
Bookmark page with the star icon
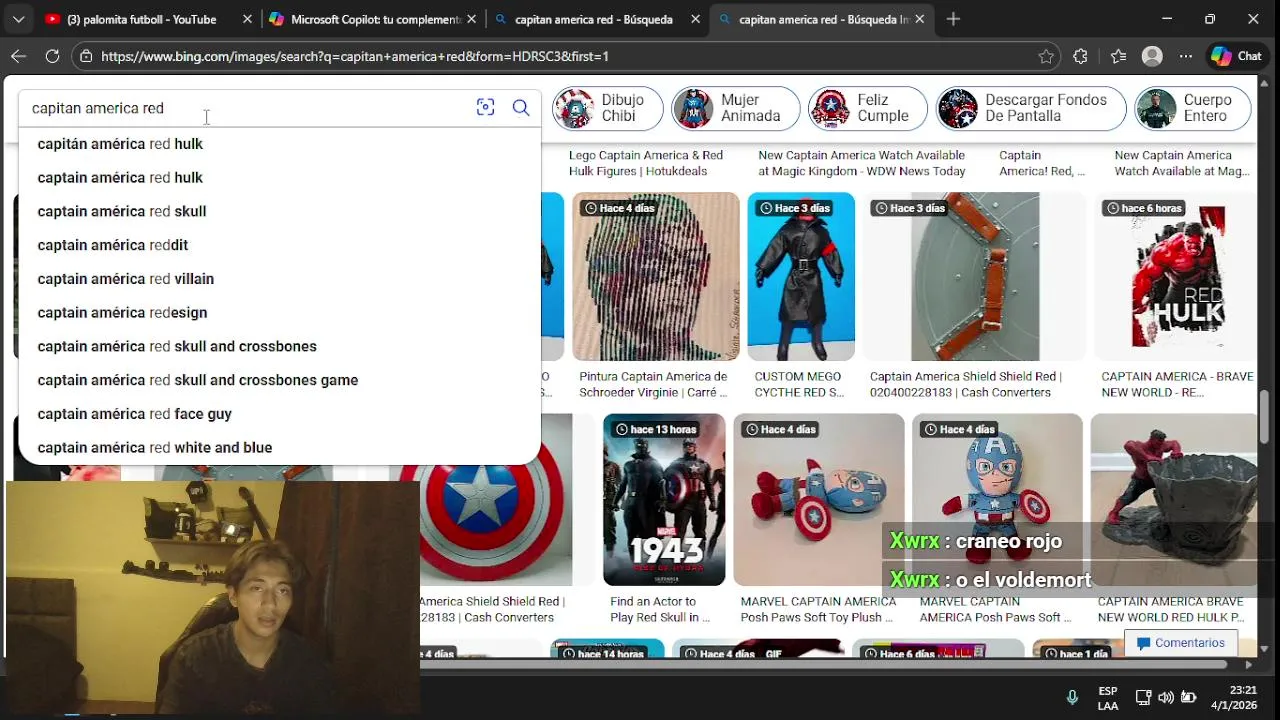[1046, 57]
